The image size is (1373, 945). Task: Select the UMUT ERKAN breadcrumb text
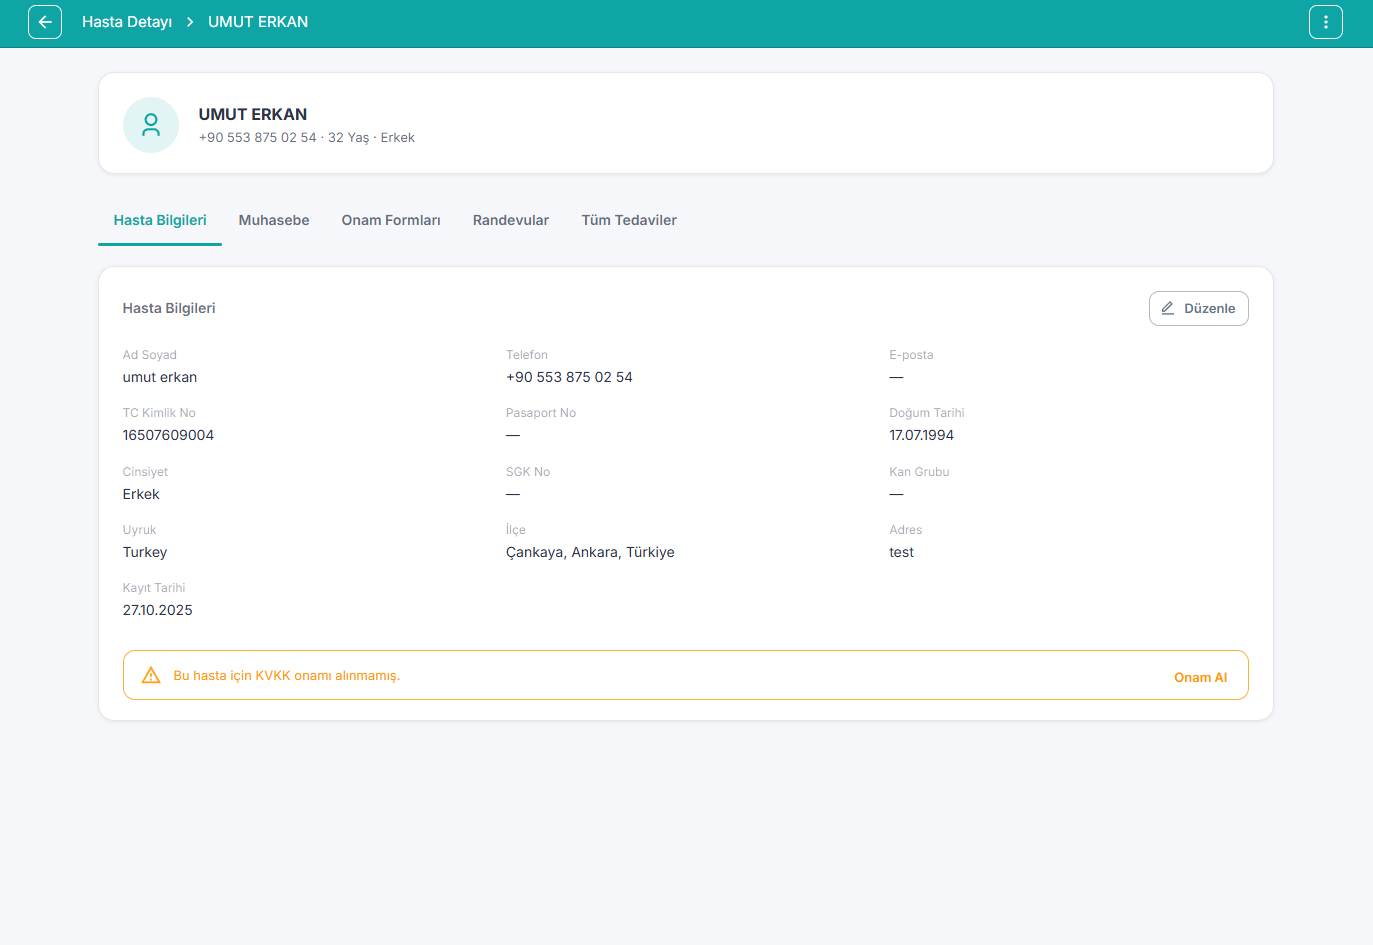[x=258, y=22]
